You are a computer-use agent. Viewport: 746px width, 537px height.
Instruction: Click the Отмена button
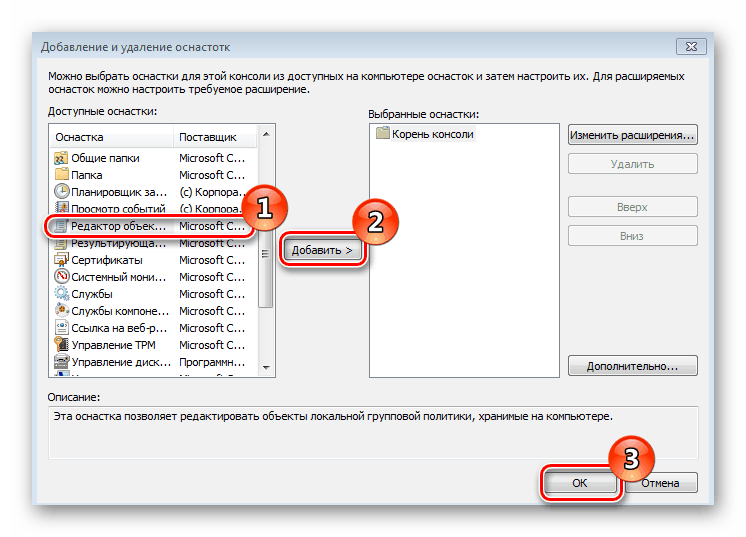660,483
